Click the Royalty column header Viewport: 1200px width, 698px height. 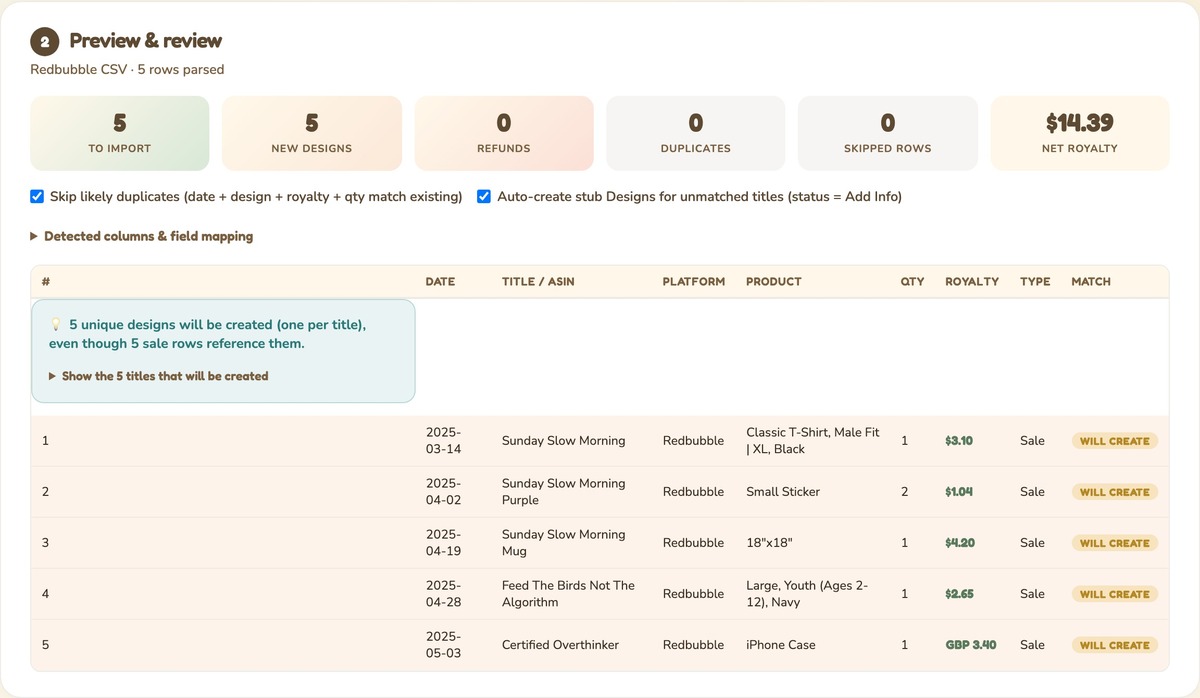coord(972,282)
